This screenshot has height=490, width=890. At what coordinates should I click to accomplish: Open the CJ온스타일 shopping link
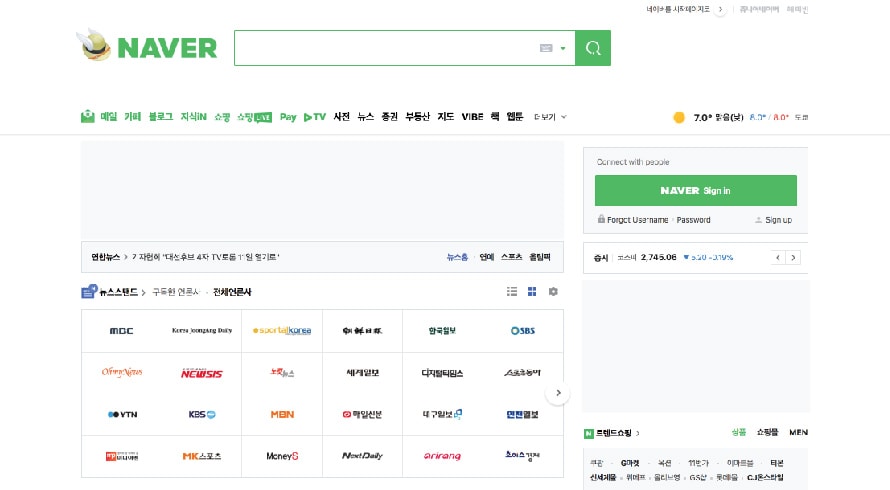coord(765,478)
